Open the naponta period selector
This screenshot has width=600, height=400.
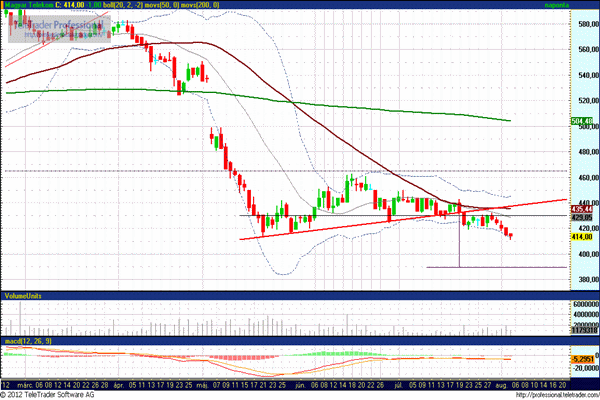584,6
